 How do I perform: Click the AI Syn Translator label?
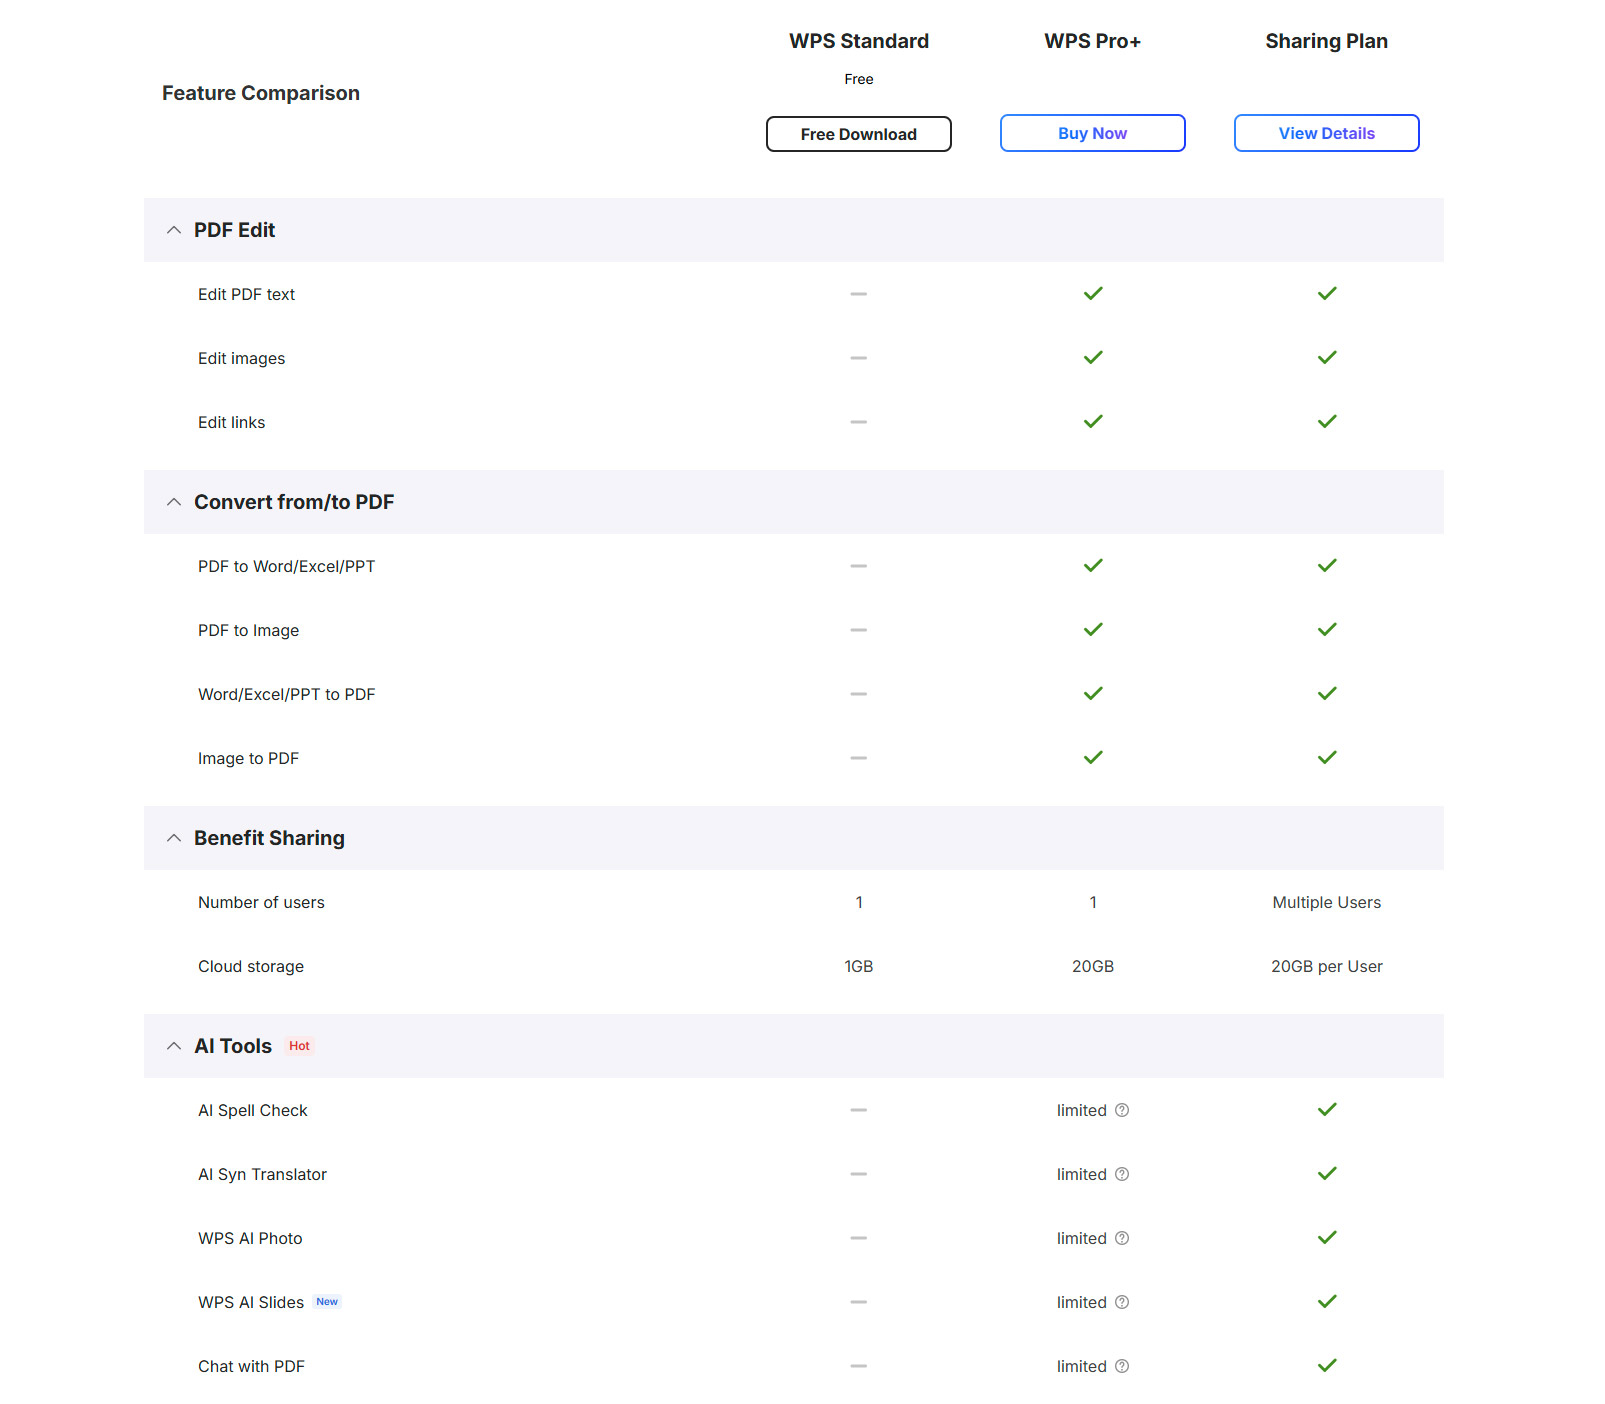click(262, 1174)
